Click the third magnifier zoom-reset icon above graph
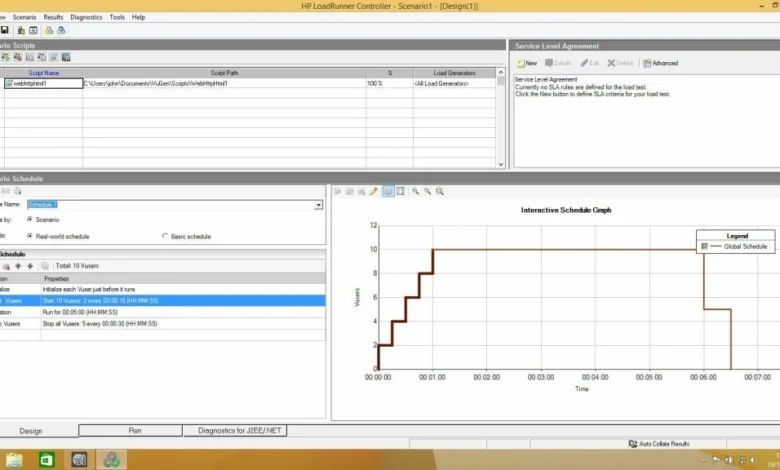This screenshot has width=780, height=470. pos(440,191)
